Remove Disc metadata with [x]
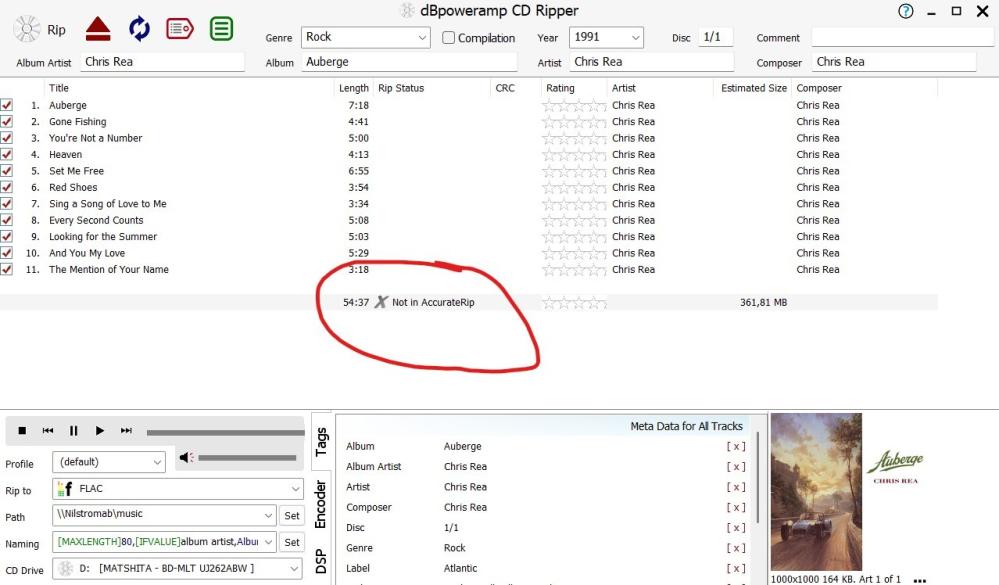Image resolution: width=999 pixels, height=585 pixels. click(x=736, y=528)
